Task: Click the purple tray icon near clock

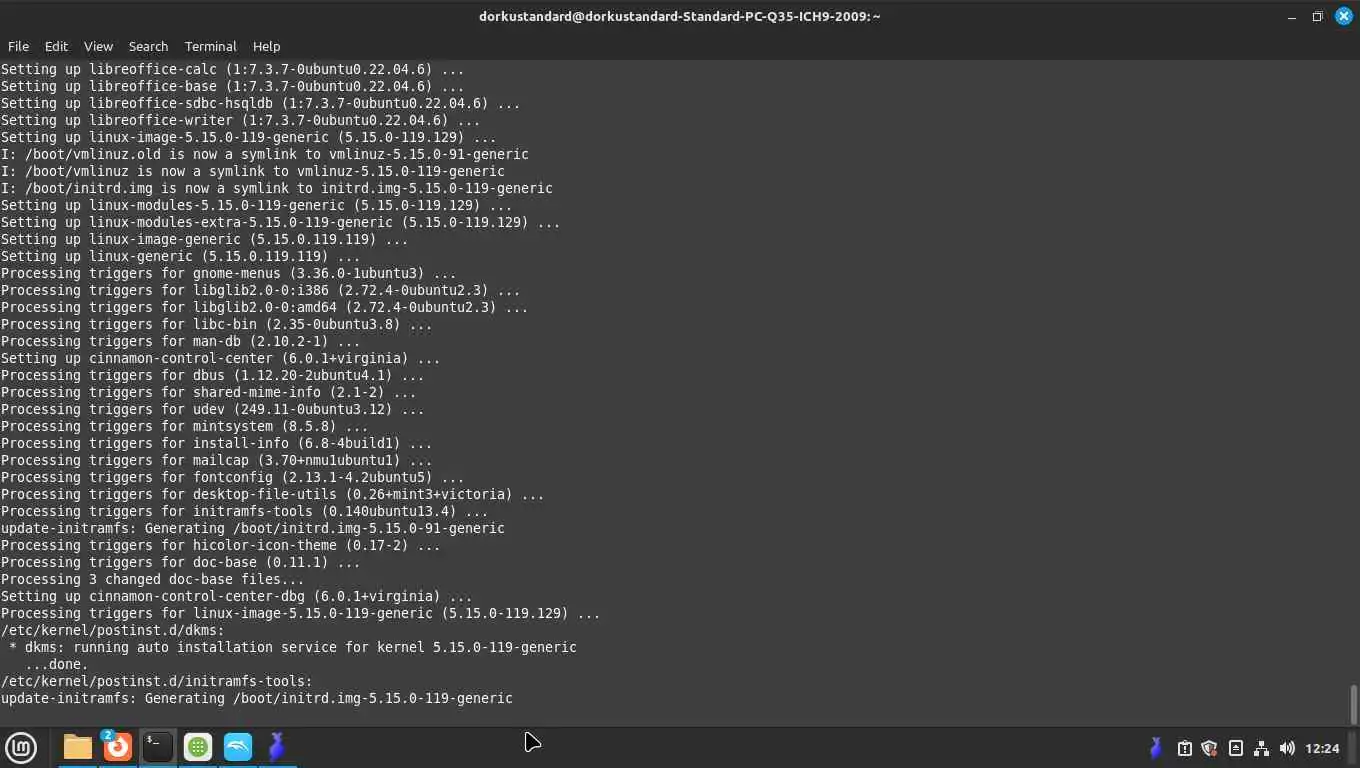Action: click(1156, 748)
